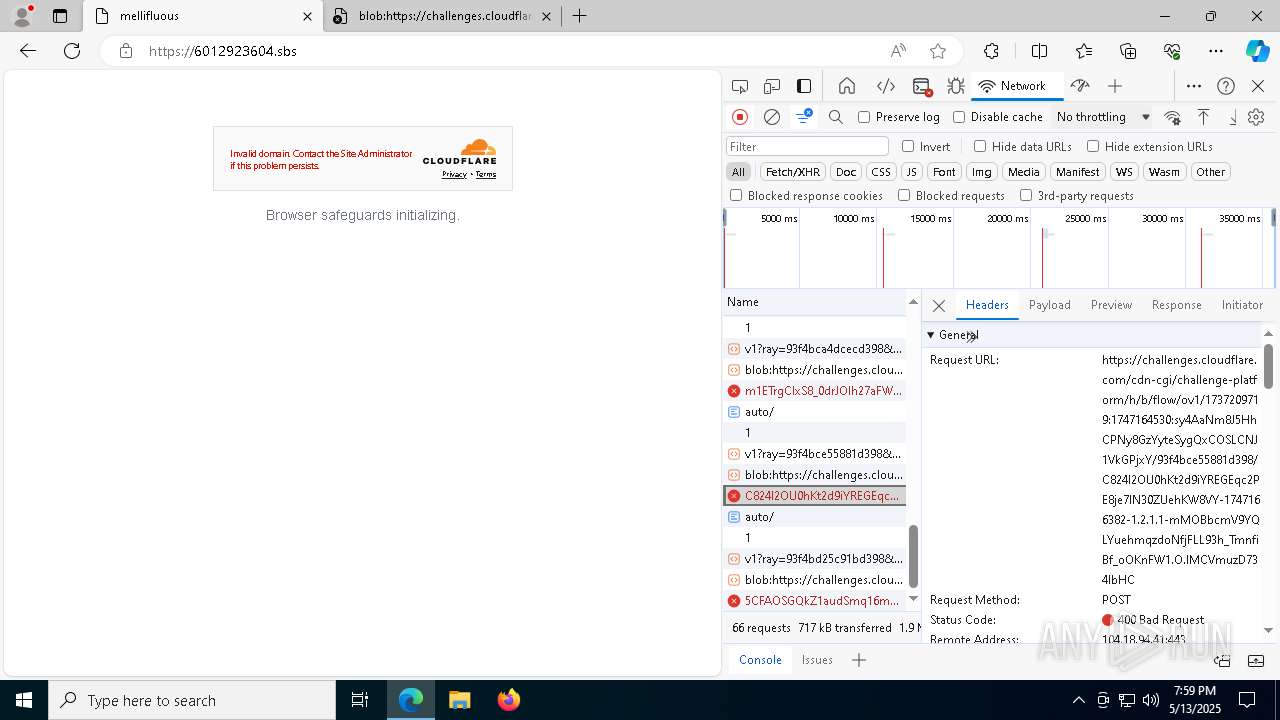Switch to the Preview tab
Viewport: 1280px width, 720px height.
pyautogui.click(x=1111, y=305)
